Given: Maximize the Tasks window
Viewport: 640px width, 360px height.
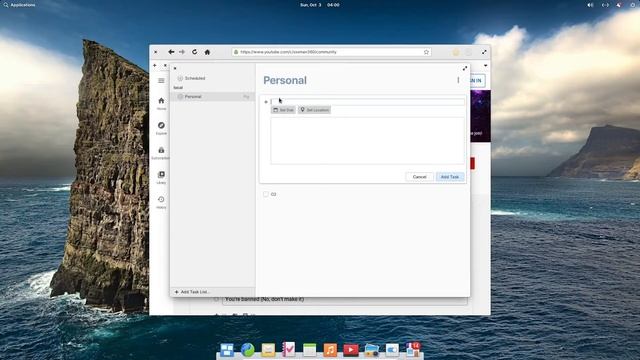Looking at the screenshot, I should pyautogui.click(x=464, y=68).
